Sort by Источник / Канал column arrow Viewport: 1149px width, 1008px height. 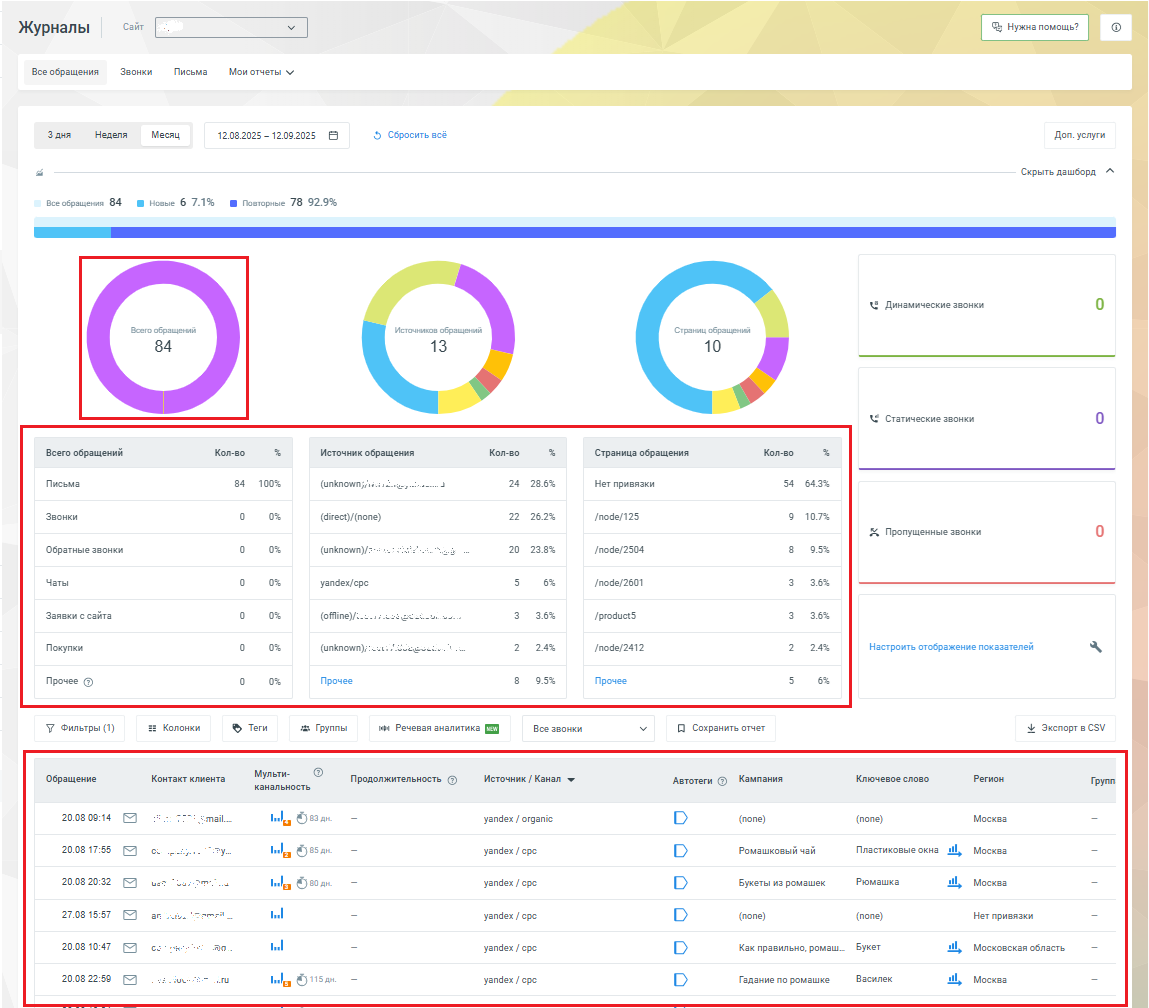571,780
